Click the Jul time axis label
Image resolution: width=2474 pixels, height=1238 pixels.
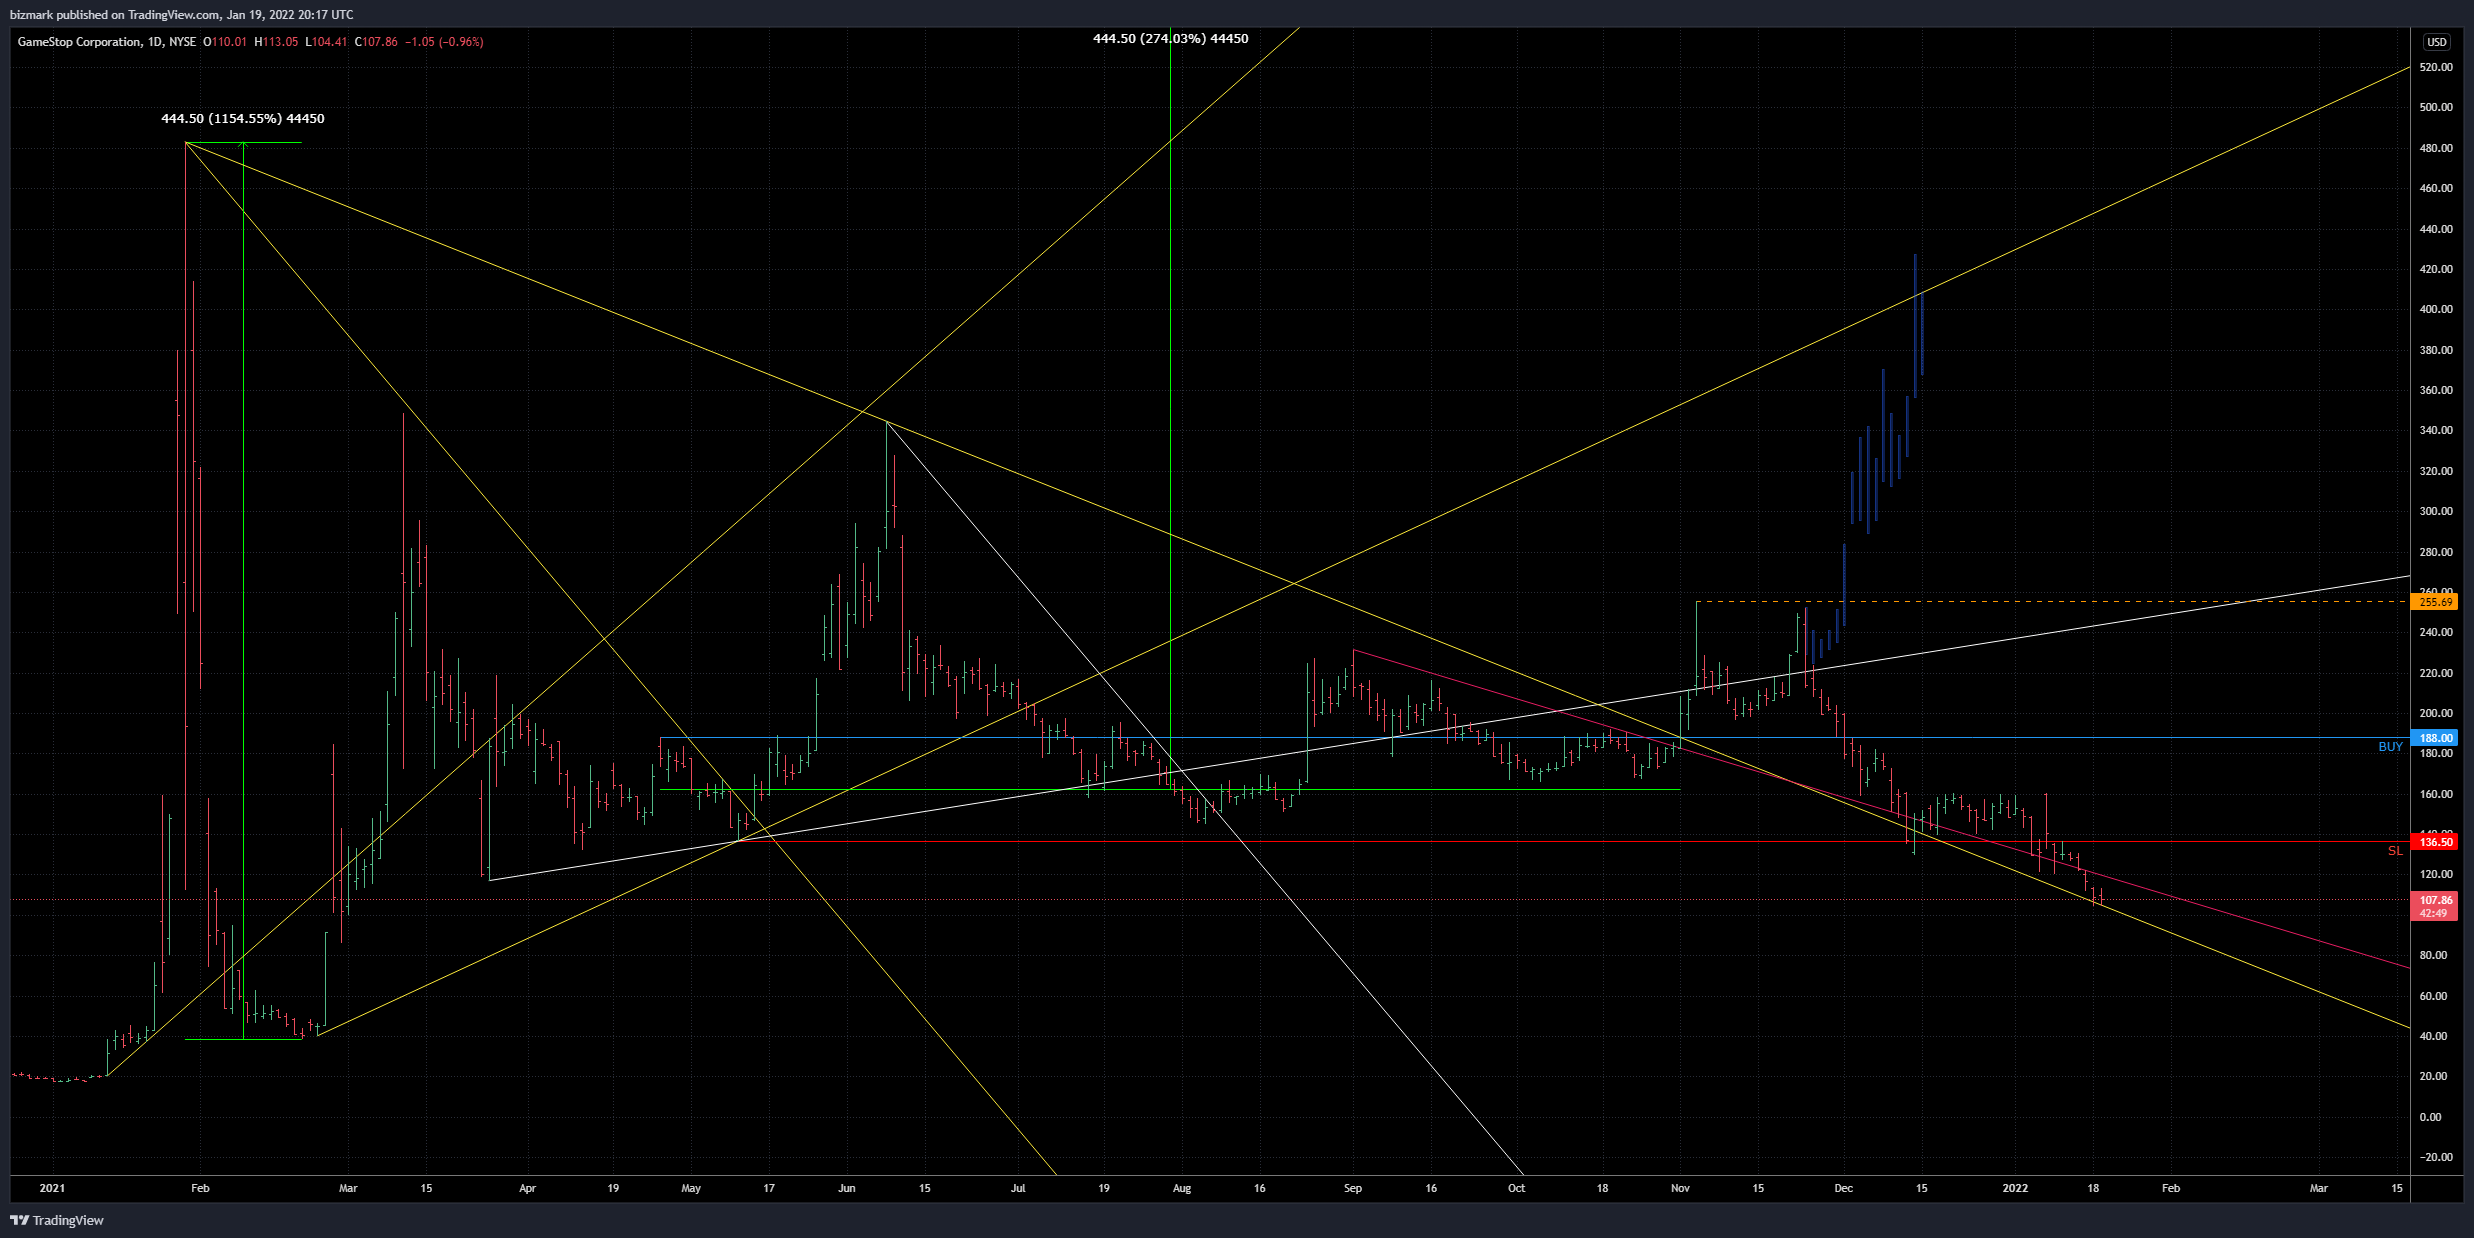(x=1018, y=1188)
